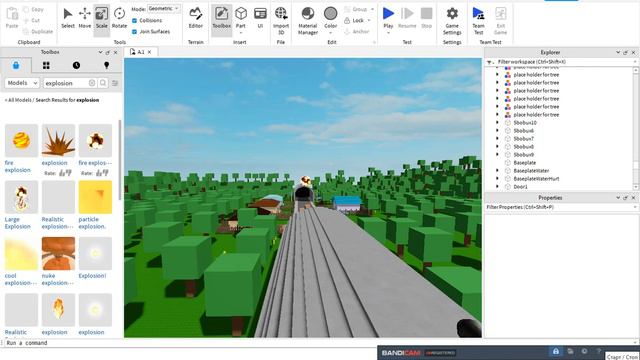Image resolution: width=640 pixels, height=360 pixels.
Task: Click Paste in Clipboard group
Action: click(x=12, y=18)
